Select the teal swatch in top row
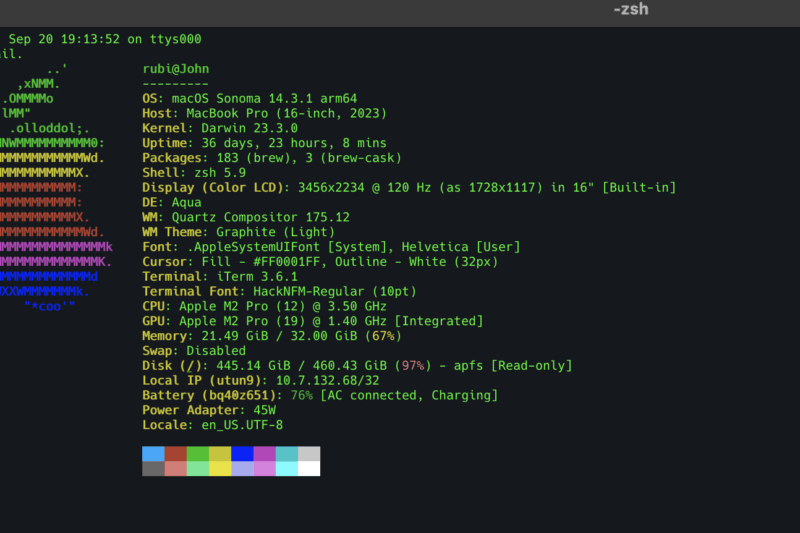The image size is (800, 533). [287, 453]
